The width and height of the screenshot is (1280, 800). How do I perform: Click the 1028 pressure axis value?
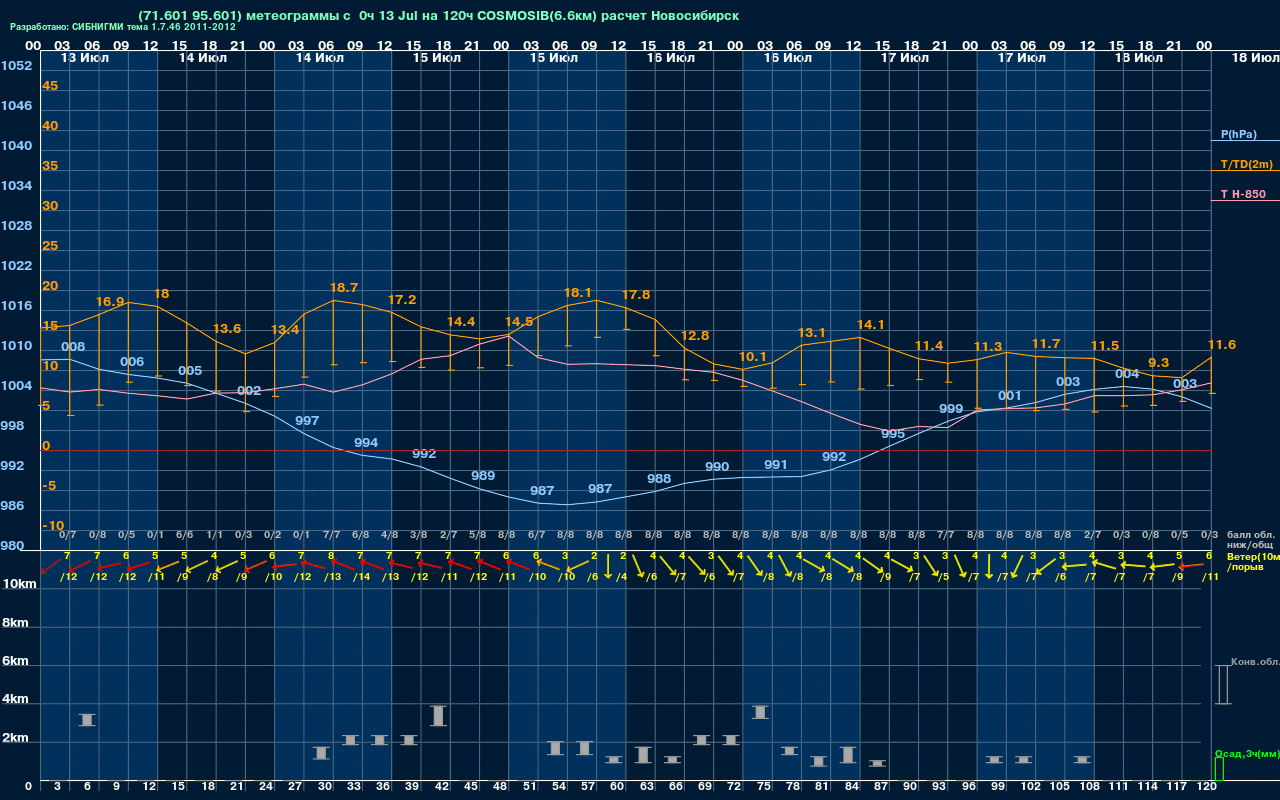tap(16, 226)
